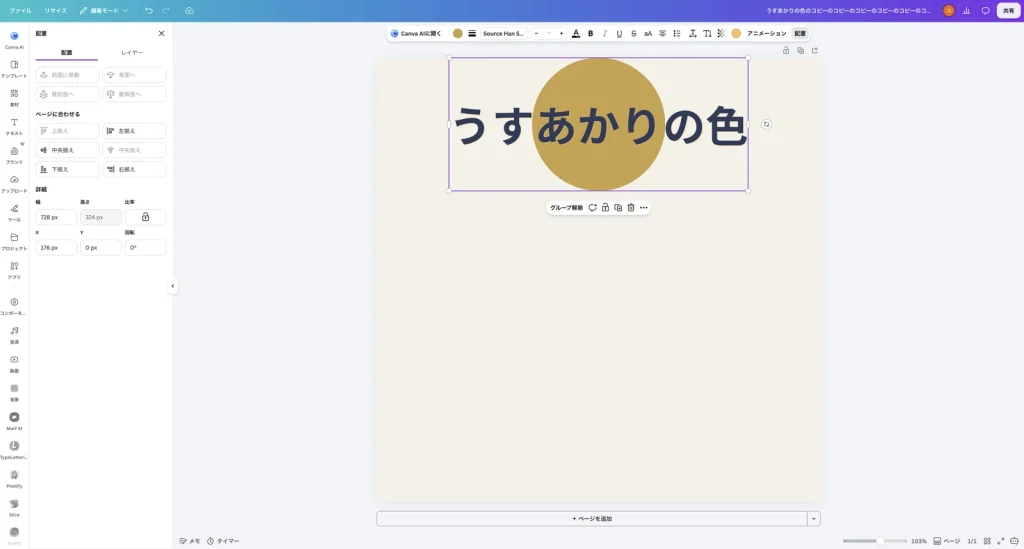
Task: Open the gold fill color swatch in toolbar
Action: pos(458,33)
